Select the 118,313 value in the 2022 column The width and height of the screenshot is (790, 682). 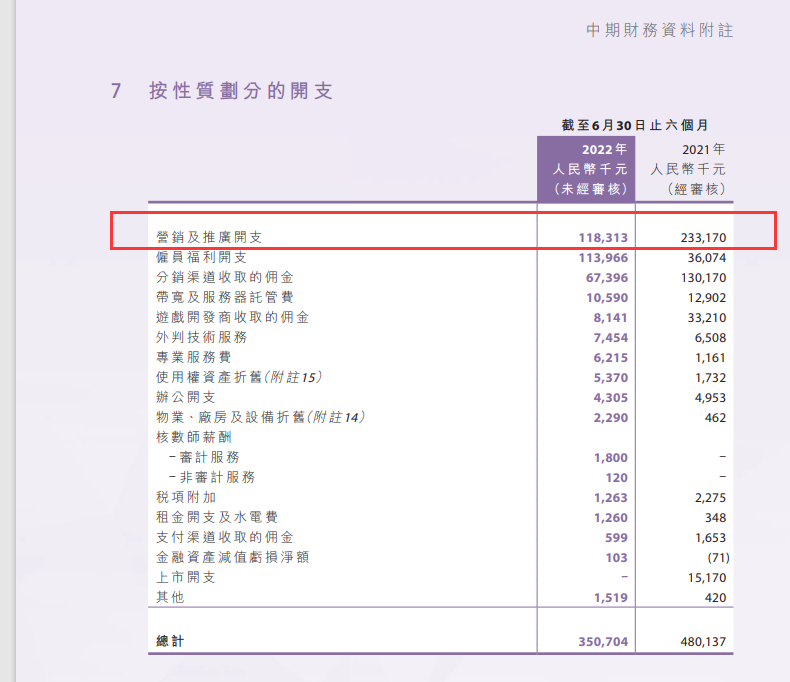(603, 238)
